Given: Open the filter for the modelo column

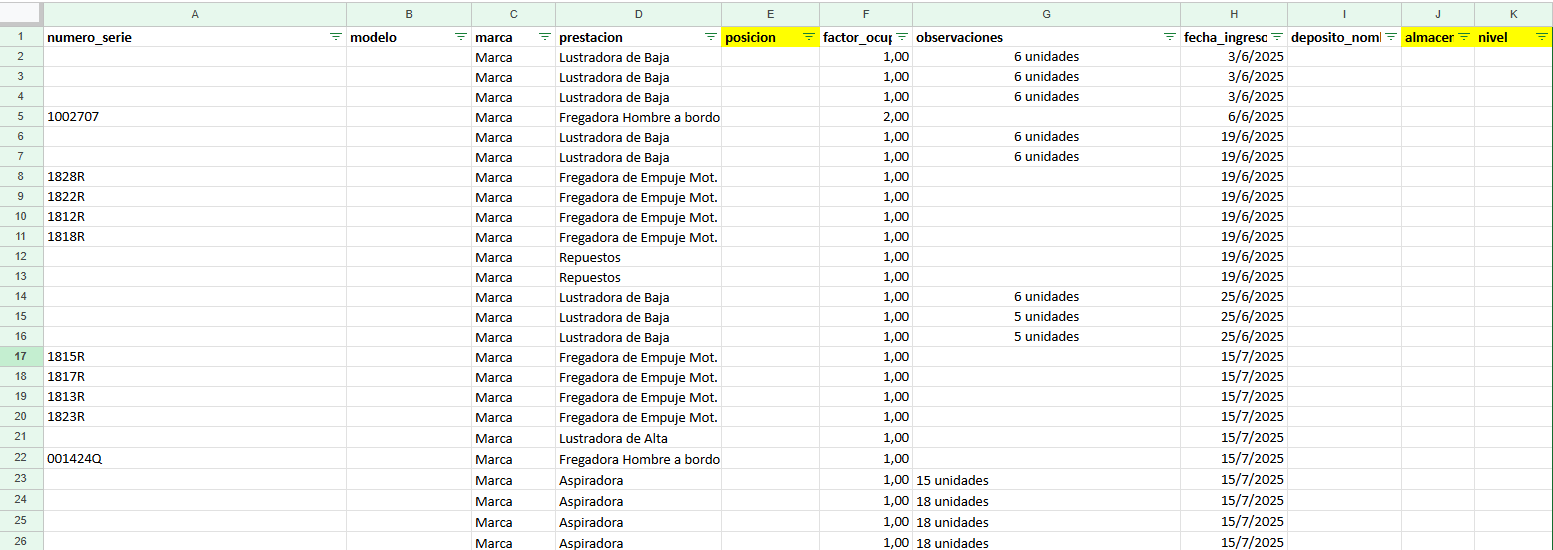Looking at the screenshot, I should tap(460, 37).
